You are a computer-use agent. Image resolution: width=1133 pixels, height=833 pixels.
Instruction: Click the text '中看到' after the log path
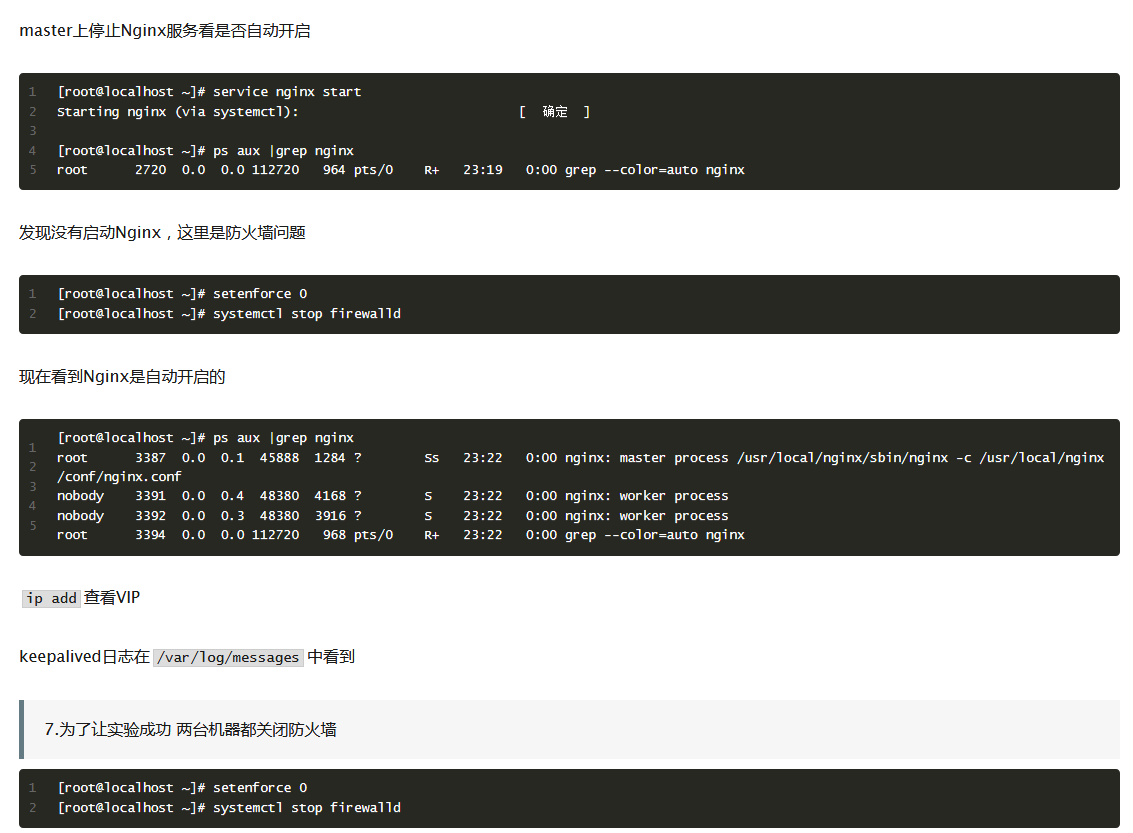pyautogui.click(x=331, y=657)
